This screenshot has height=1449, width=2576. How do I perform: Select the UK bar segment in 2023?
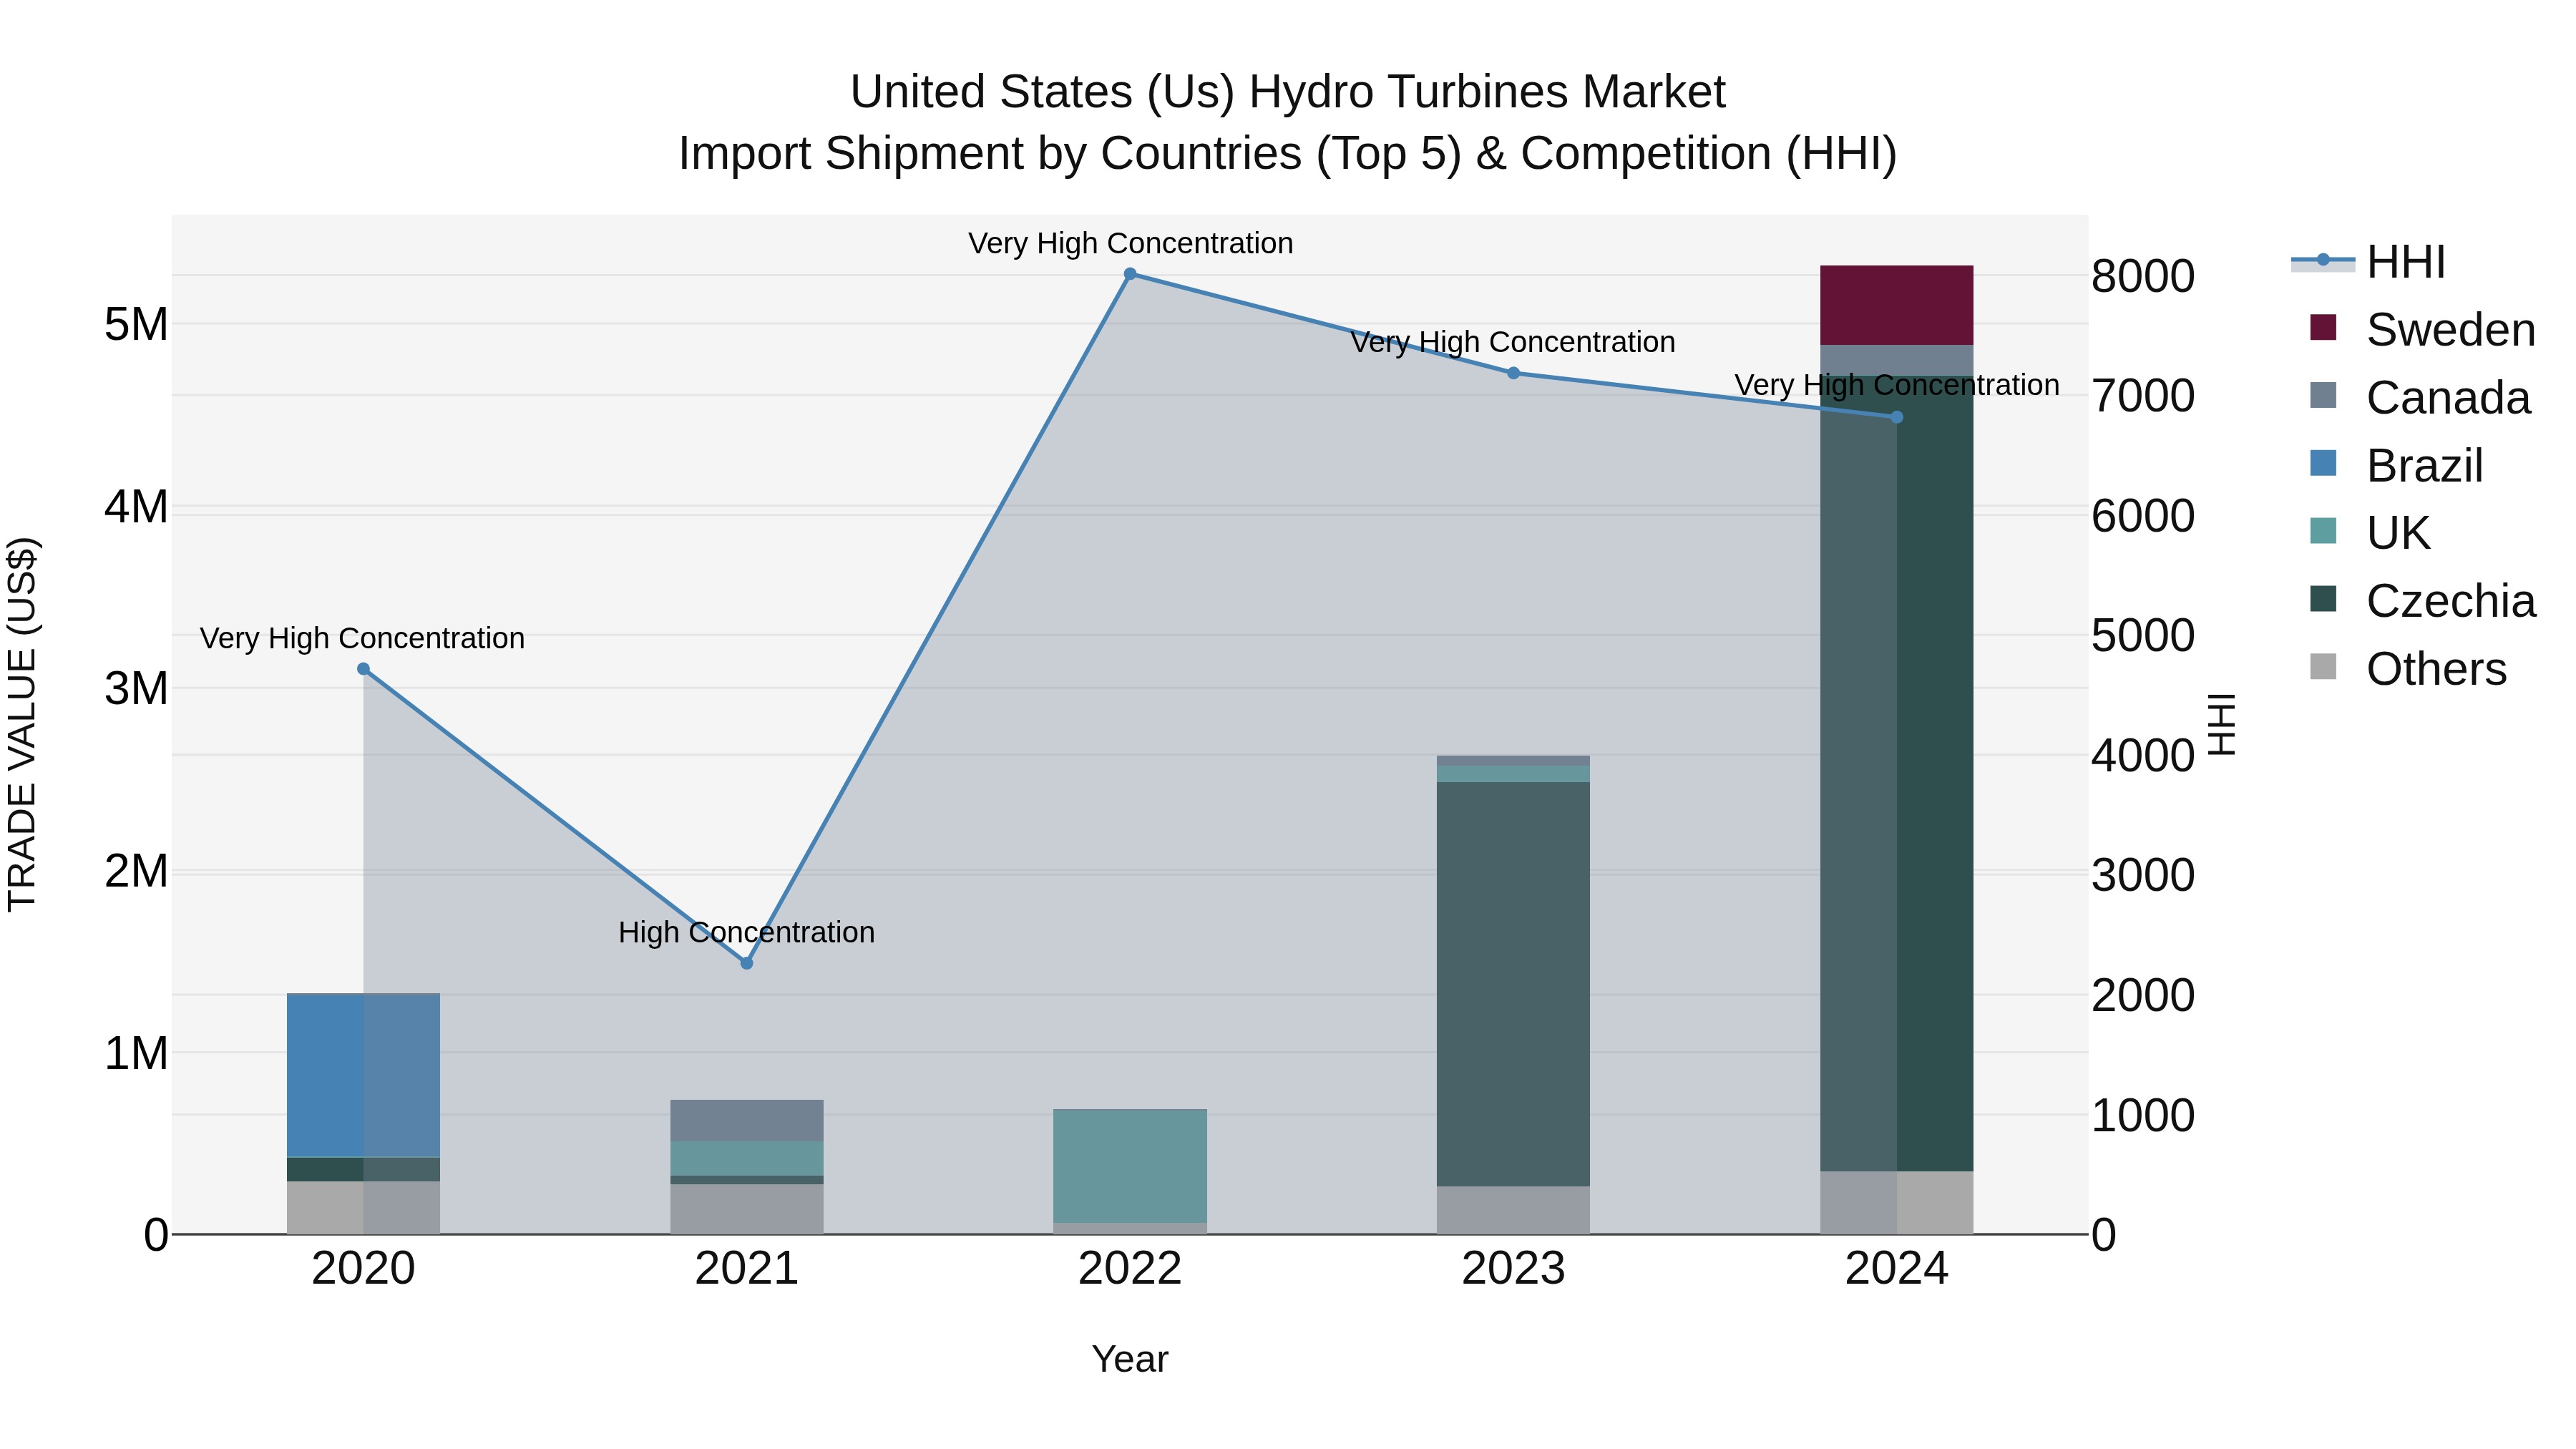(x=1513, y=773)
